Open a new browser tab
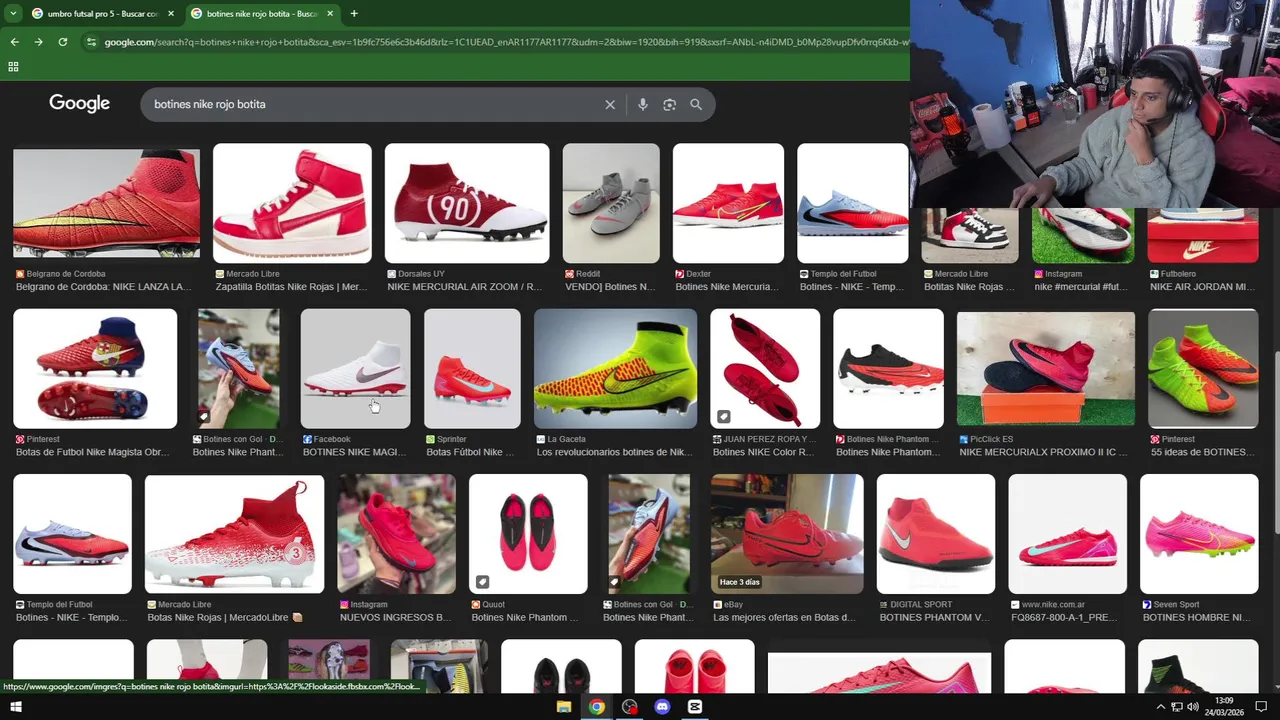 (354, 13)
